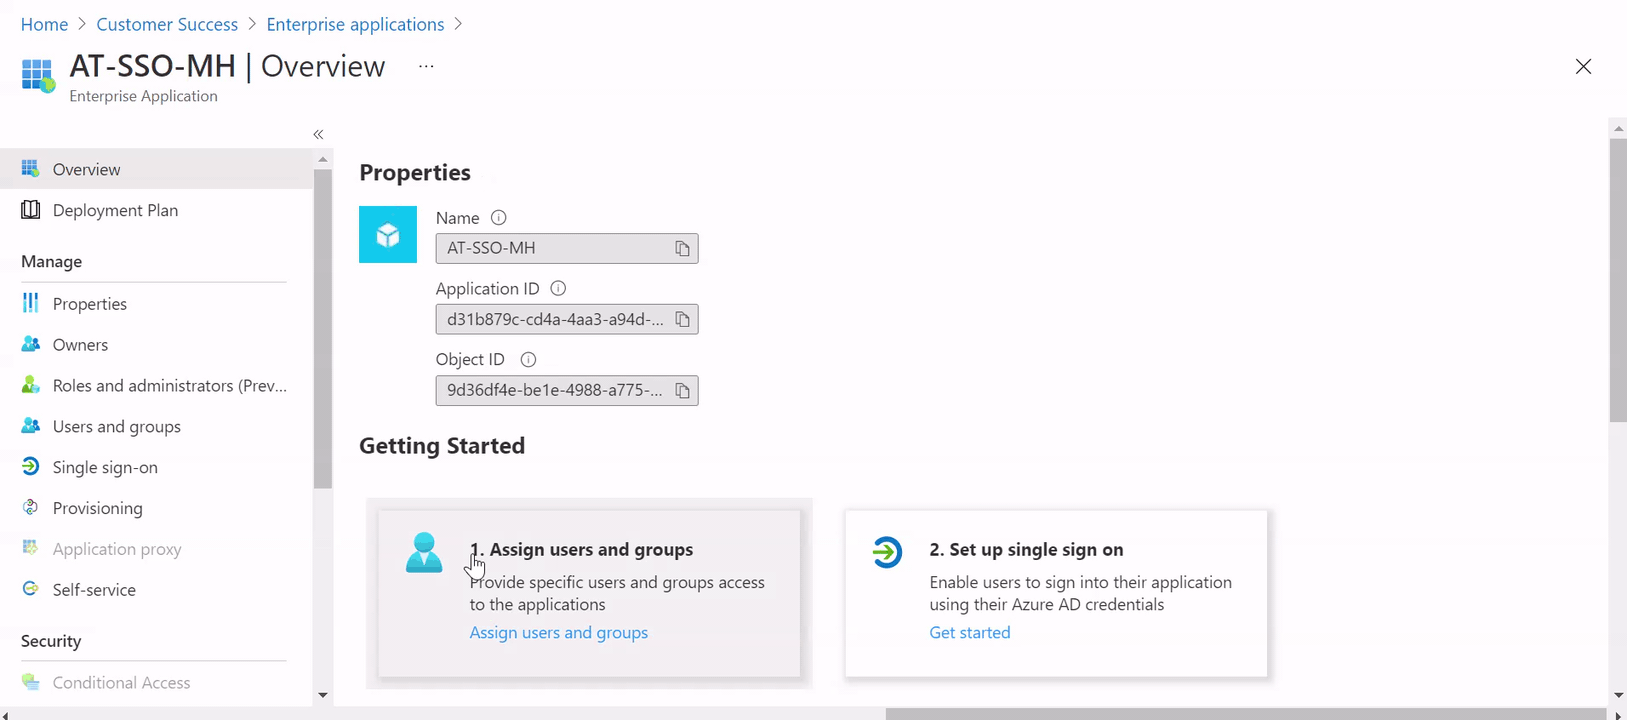Screen dimensions: 1627x720
Task: Open the more options ellipsis menu
Action: point(426,66)
